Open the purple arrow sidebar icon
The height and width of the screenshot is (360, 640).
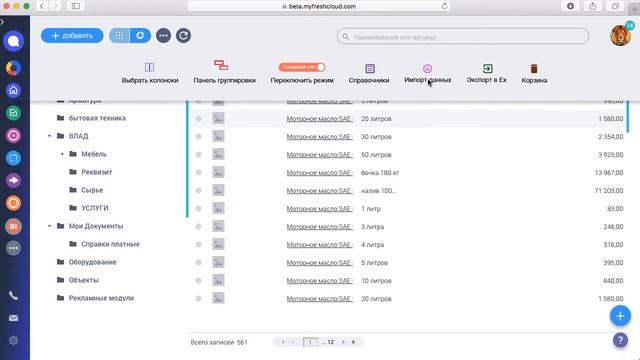click(13, 180)
